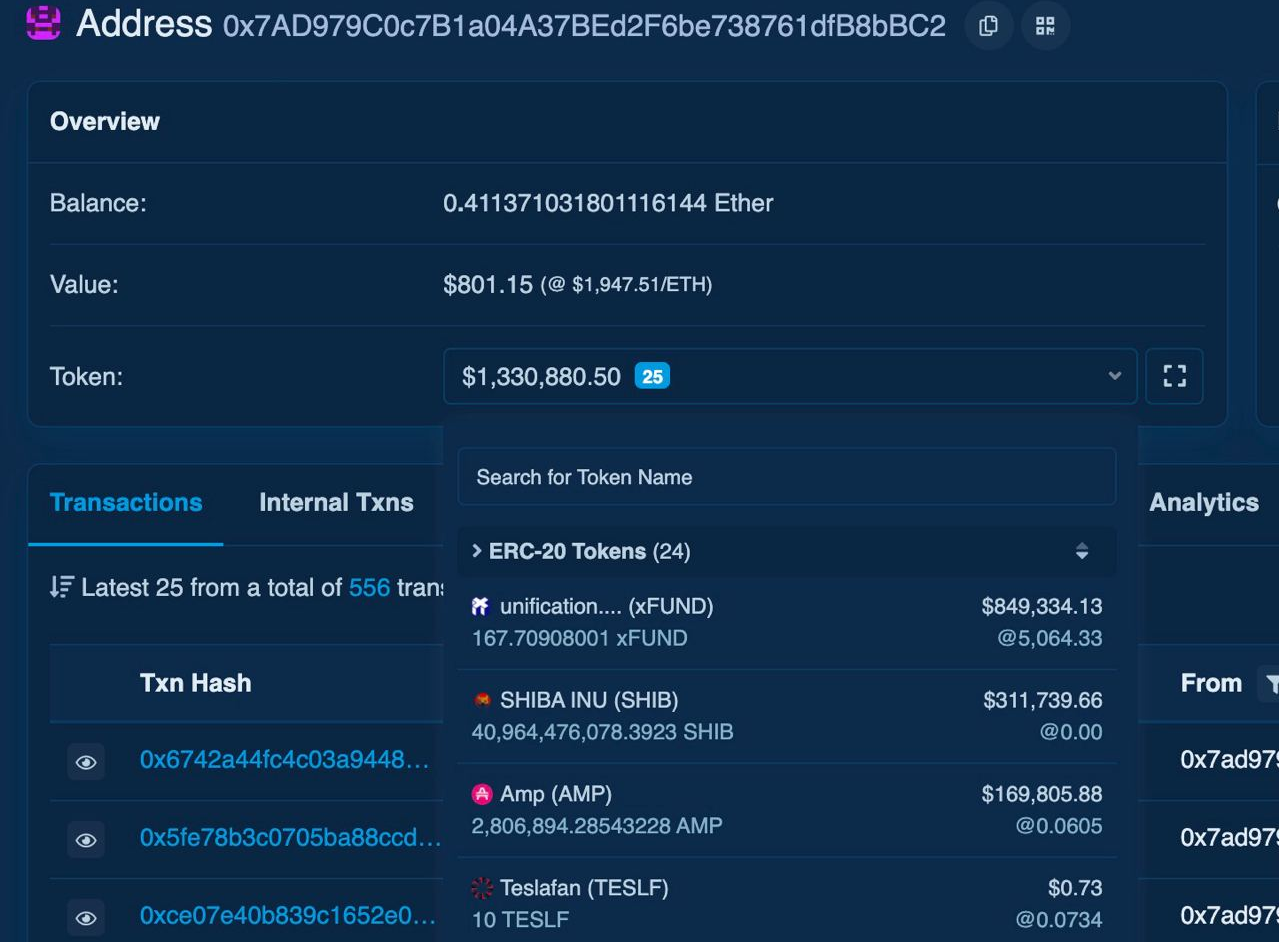The image size is (1279, 942).
Task: Show the address QR code
Action: (x=1045, y=26)
